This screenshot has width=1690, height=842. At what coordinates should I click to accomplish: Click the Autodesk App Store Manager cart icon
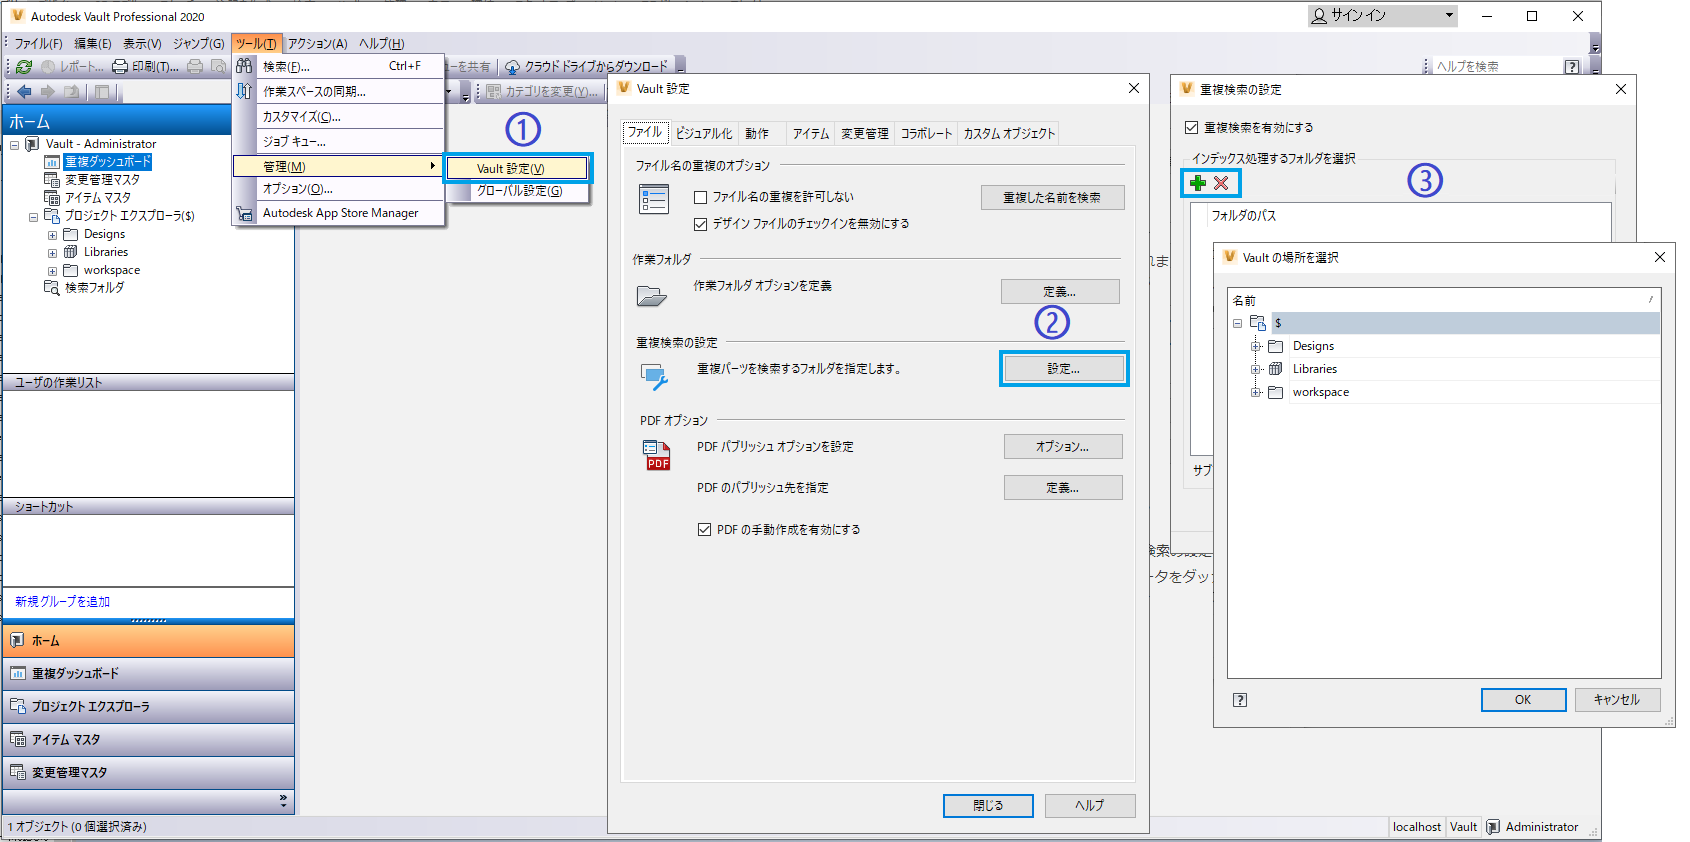[x=244, y=213]
